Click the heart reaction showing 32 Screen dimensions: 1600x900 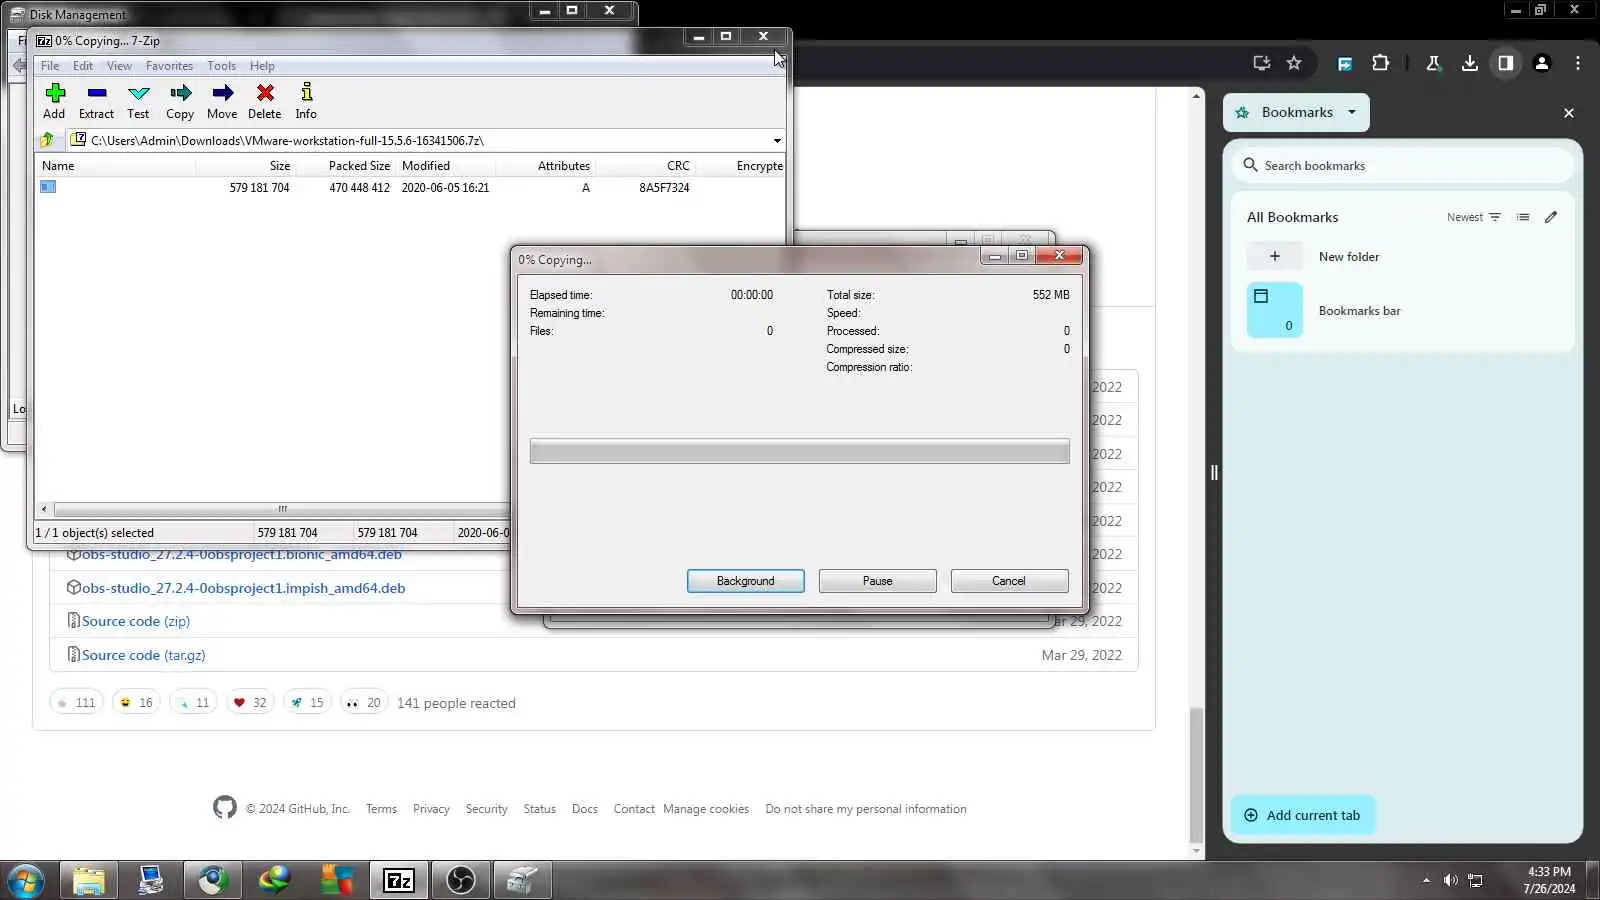(x=250, y=703)
